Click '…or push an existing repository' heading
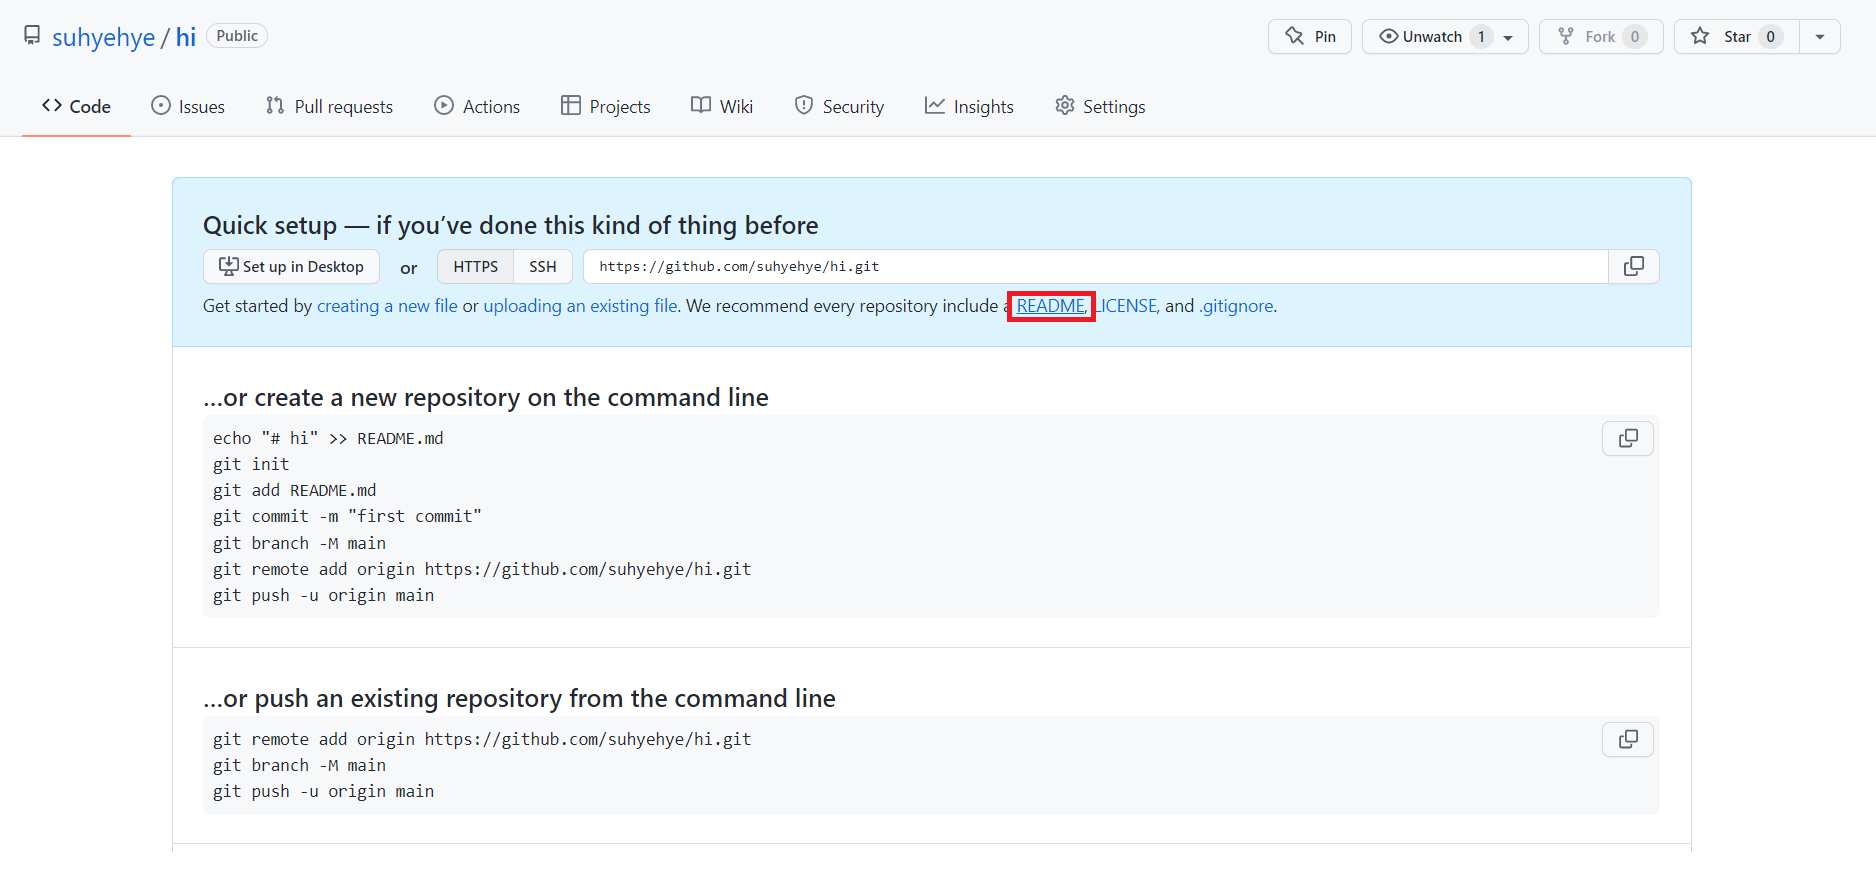 click(519, 698)
